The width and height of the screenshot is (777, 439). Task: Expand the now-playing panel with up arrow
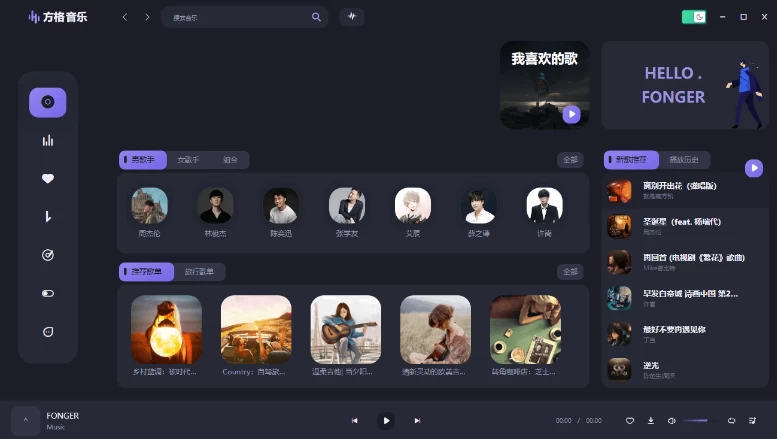[x=26, y=420]
